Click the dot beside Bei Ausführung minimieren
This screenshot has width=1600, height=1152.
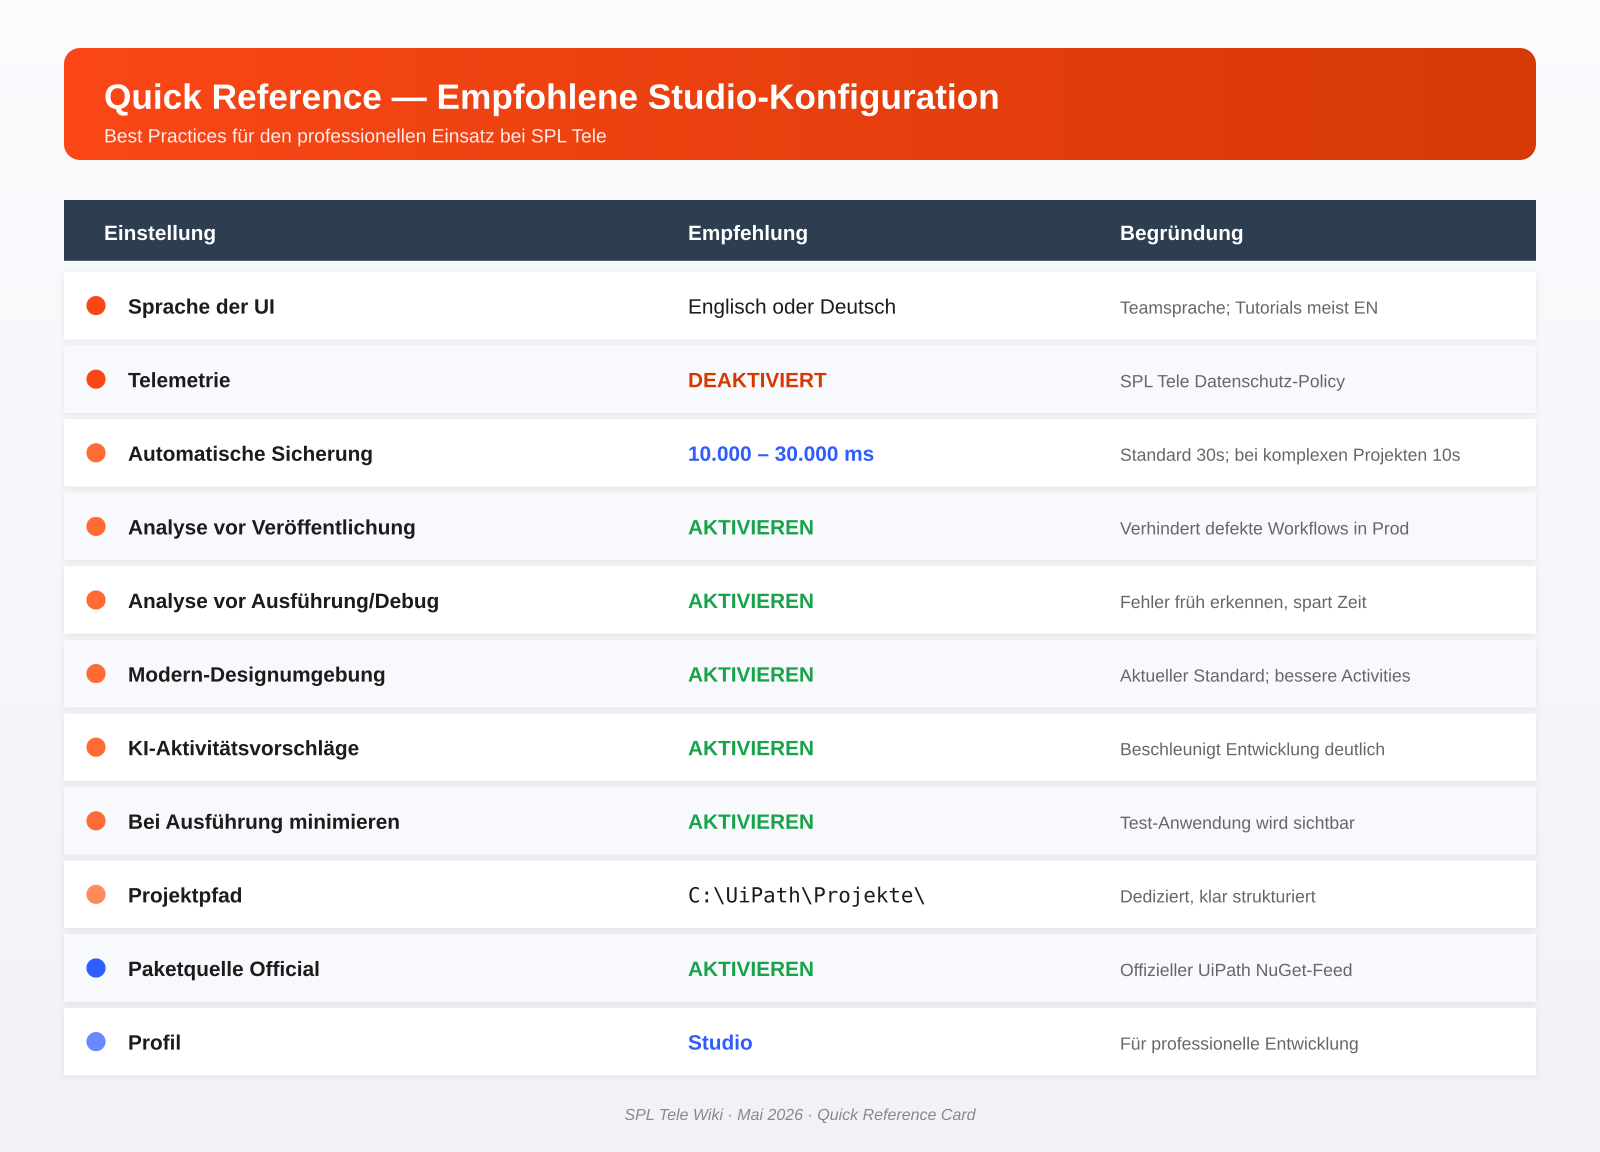coord(96,821)
